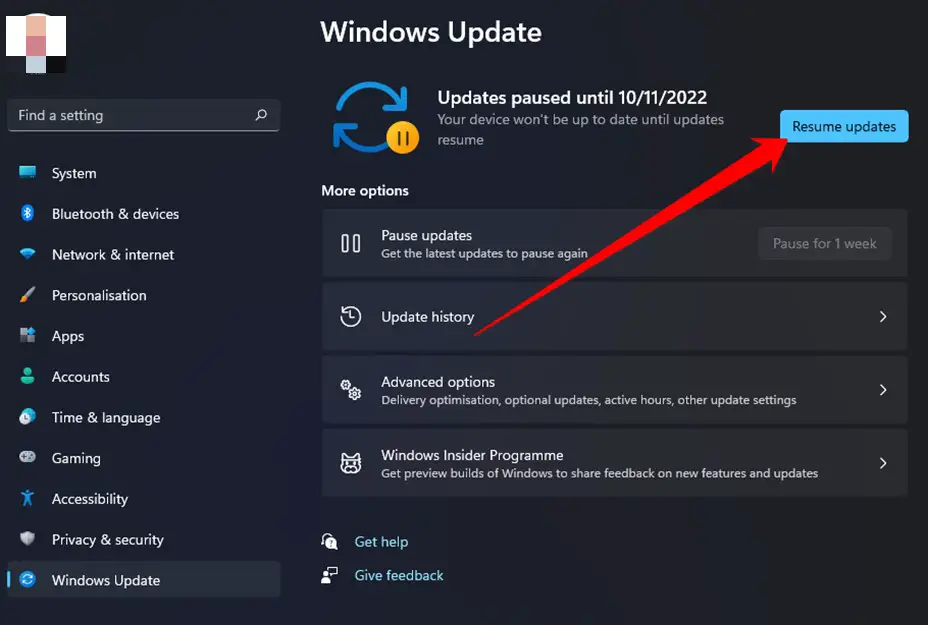Image resolution: width=928 pixels, height=625 pixels.
Task: Click the Resume updates button
Action: 844,126
